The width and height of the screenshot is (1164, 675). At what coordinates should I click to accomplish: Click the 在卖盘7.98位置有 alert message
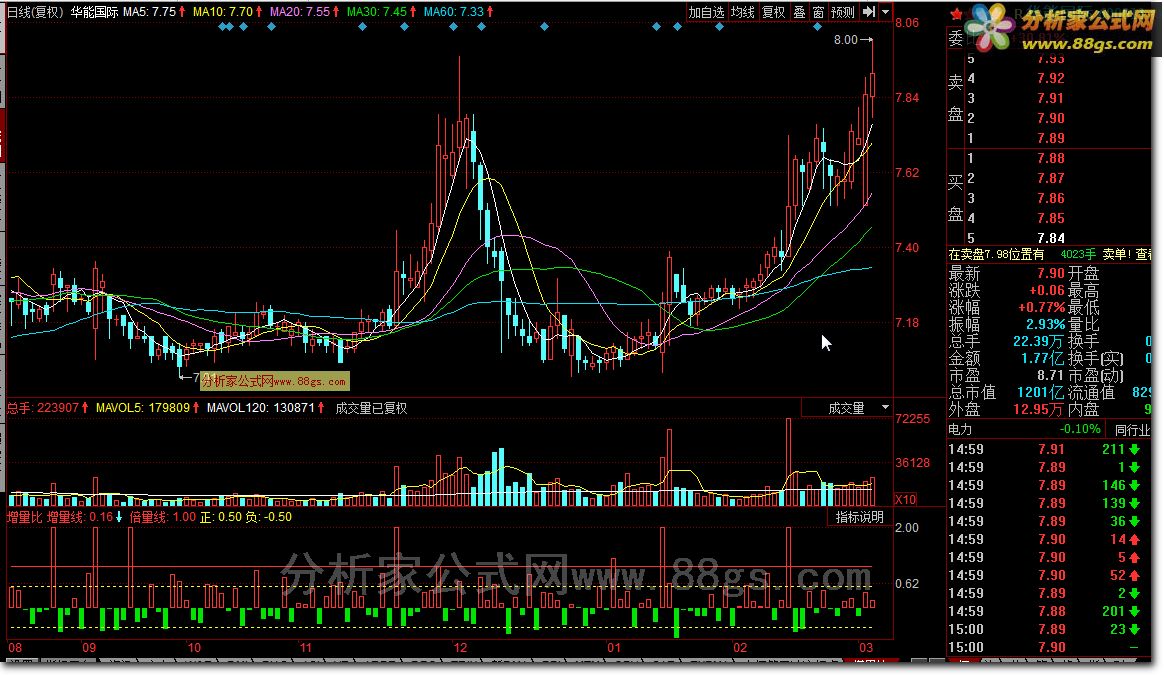click(x=996, y=254)
